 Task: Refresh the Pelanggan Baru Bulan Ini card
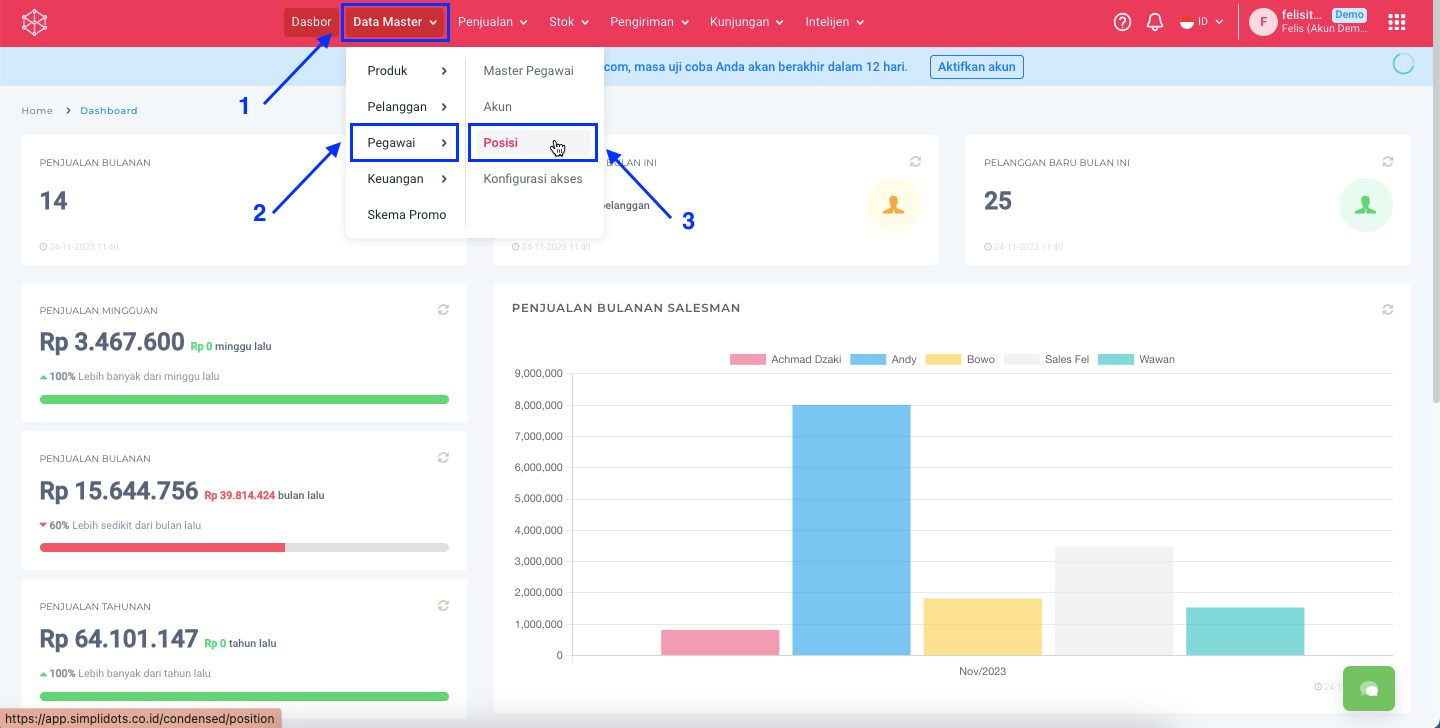coord(1387,162)
